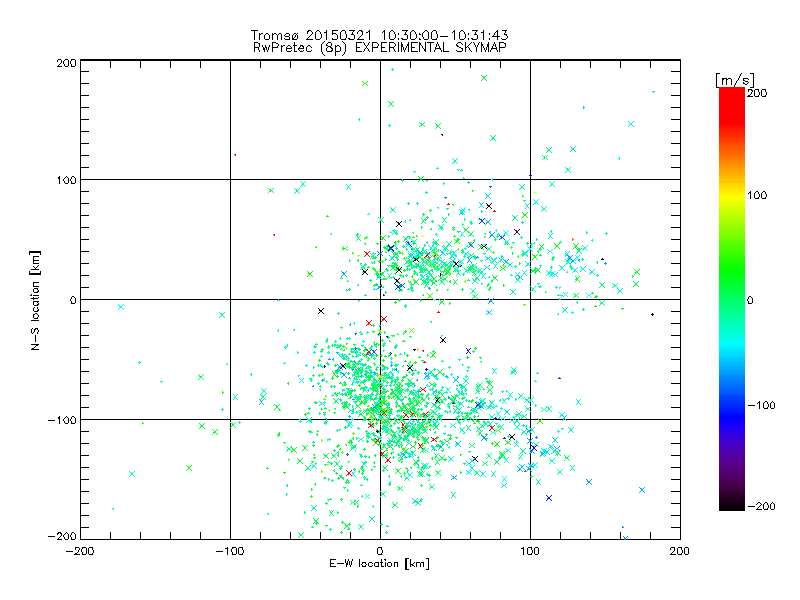
Task: Click the cyan X marker near E-W 165, N-S 145
Action: coord(631,124)
